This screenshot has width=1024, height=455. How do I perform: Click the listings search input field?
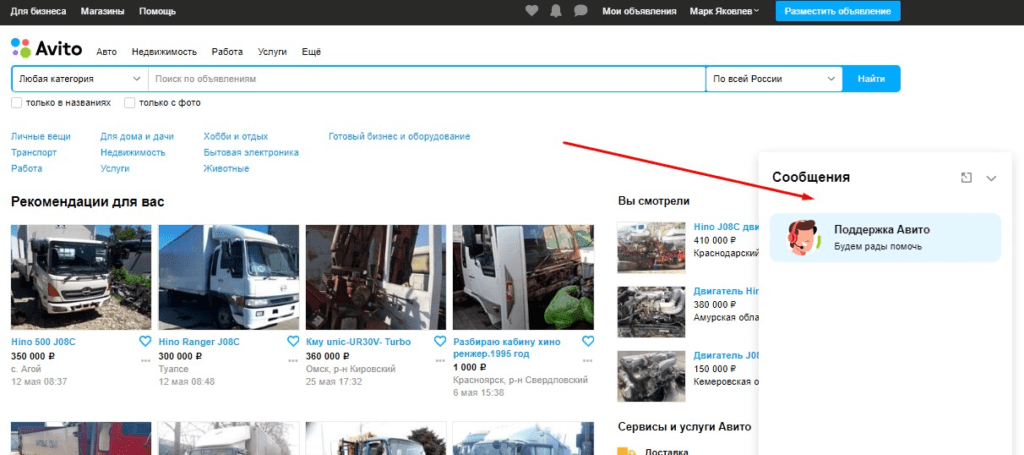click(x=426, y=79)
